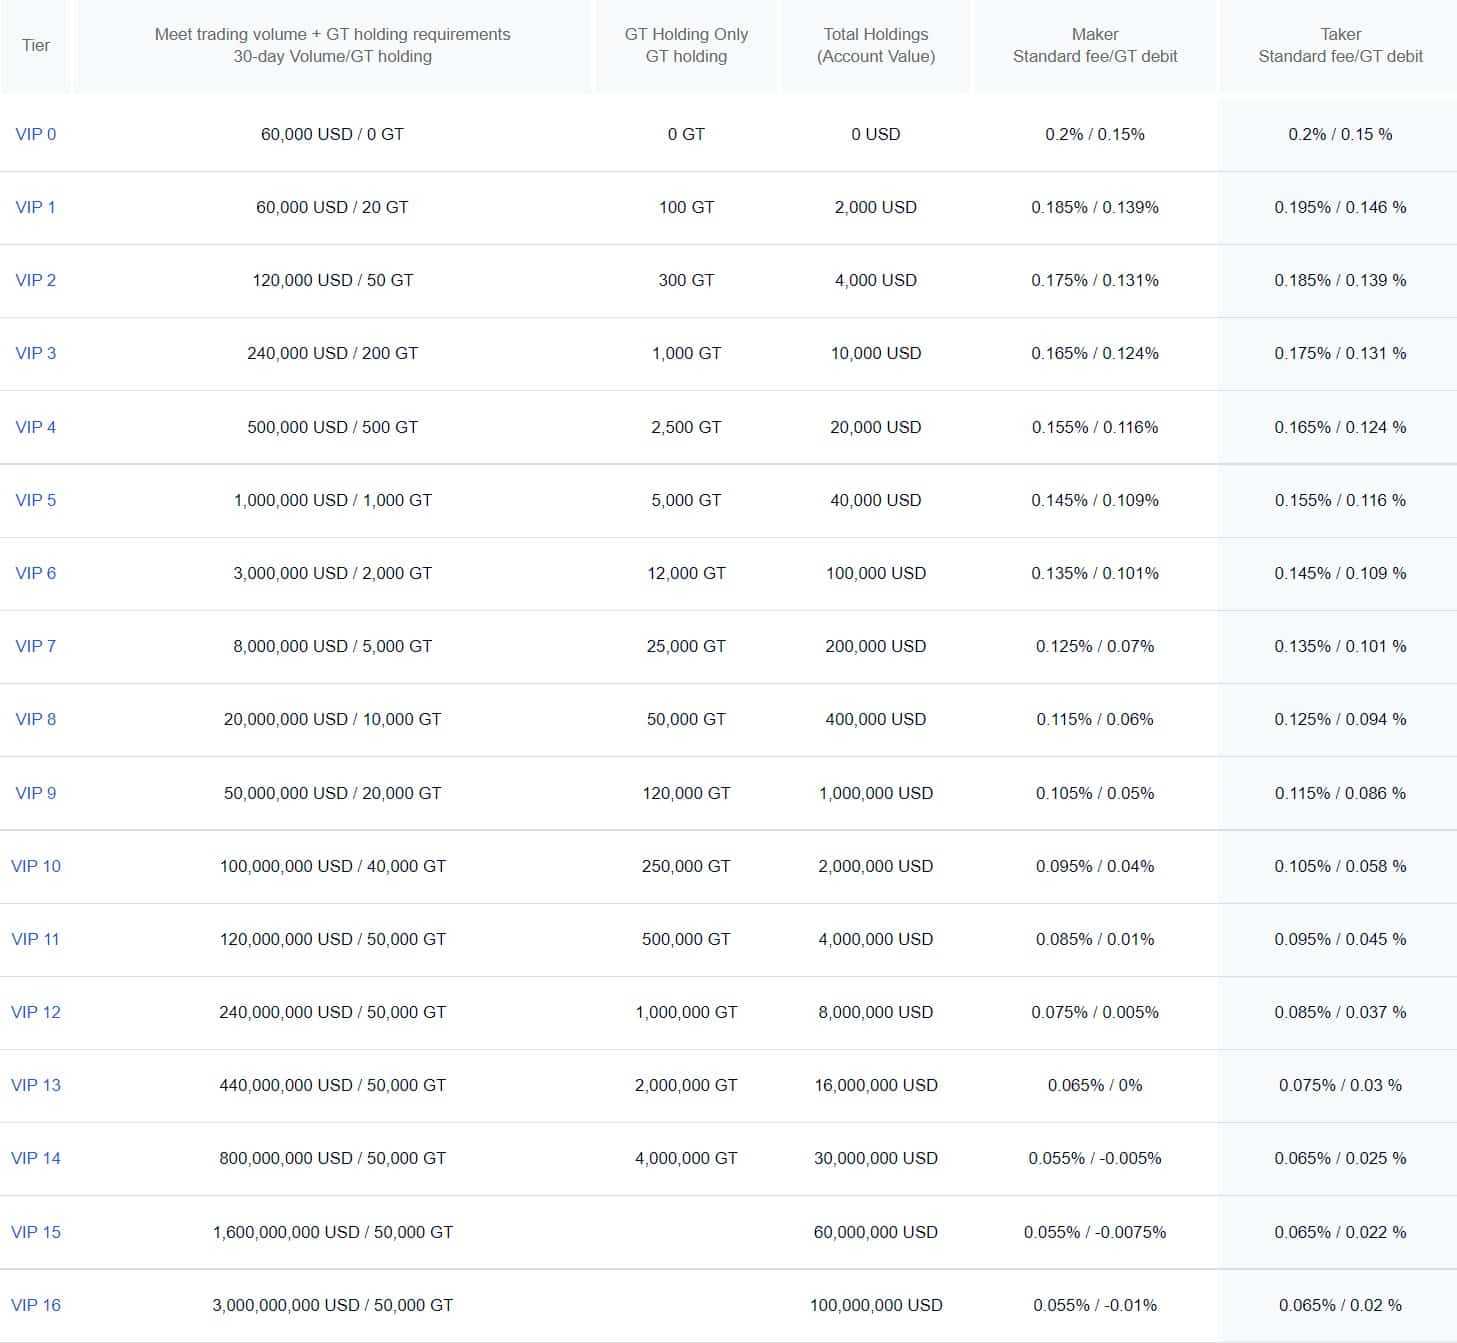Select the Total Holdings (Account Value) header
The image size is (1457, 1343).
click(x=875, y=45)
